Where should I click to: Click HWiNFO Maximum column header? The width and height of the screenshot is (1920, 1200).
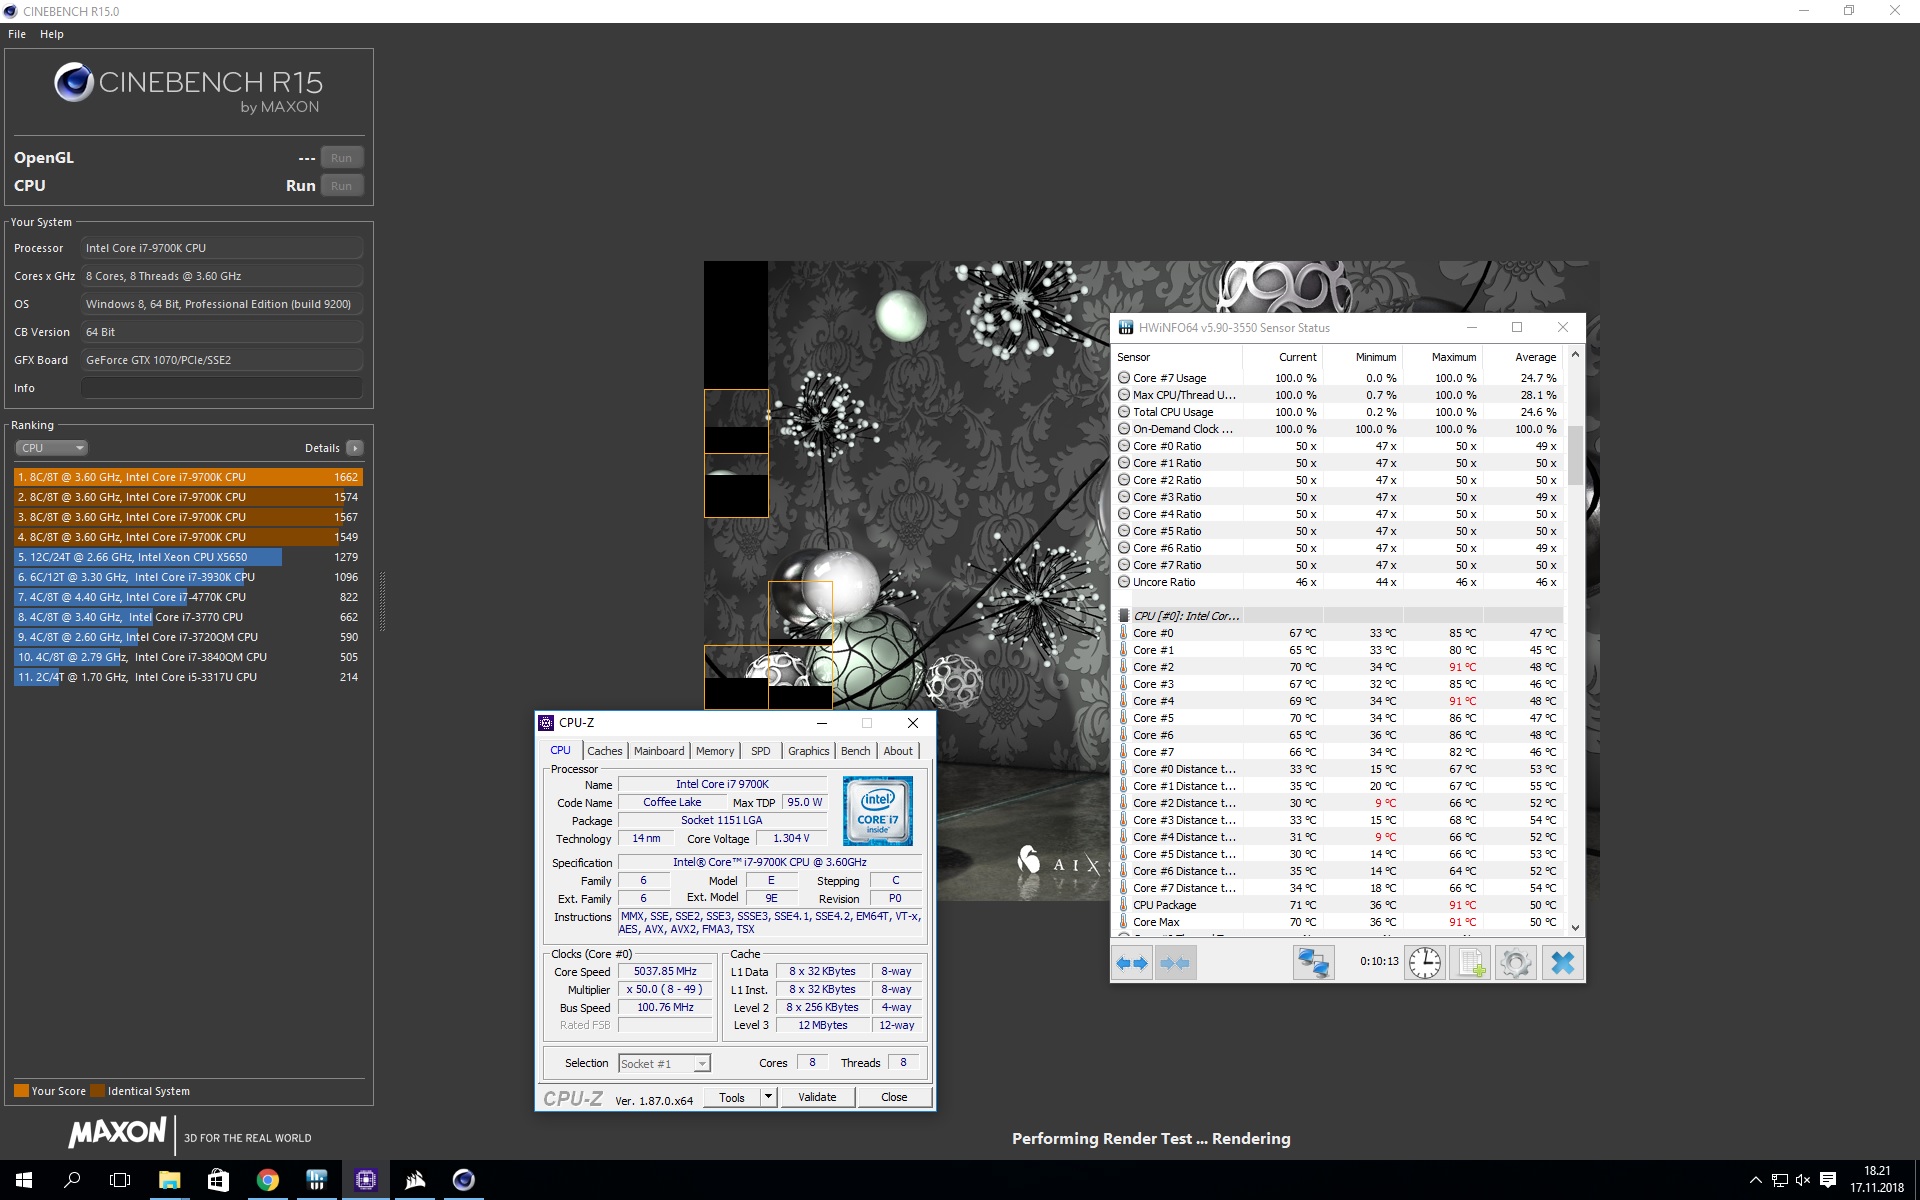tap(1442, 357)
